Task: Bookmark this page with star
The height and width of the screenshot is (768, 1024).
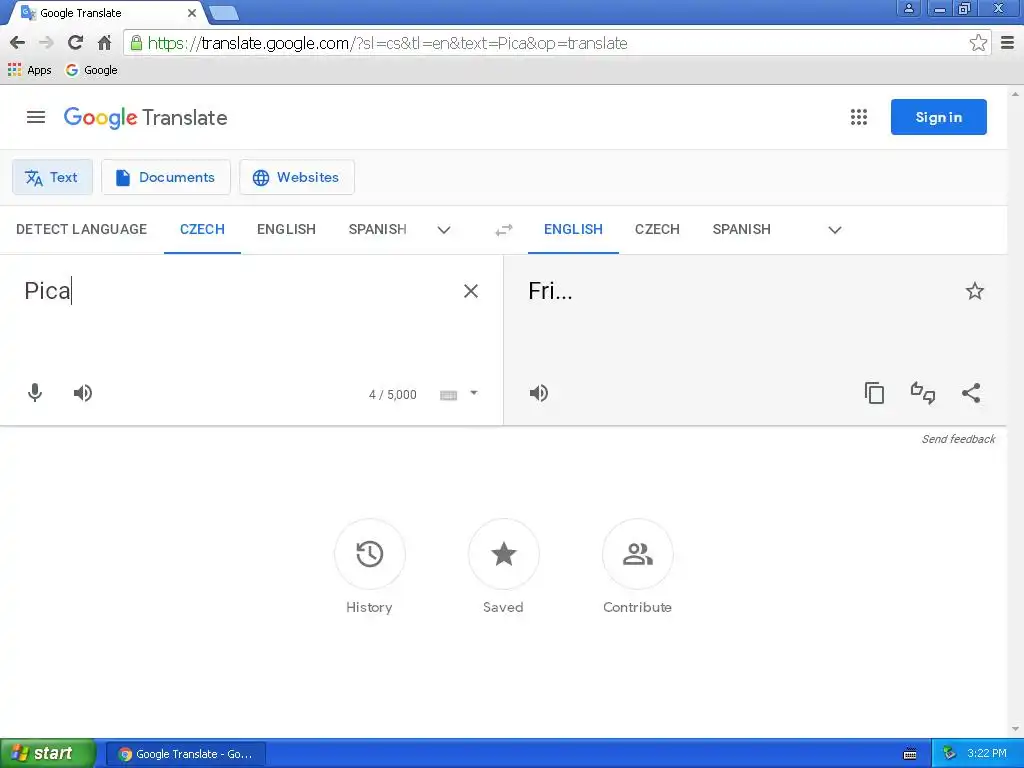Action: coord(978,43)
